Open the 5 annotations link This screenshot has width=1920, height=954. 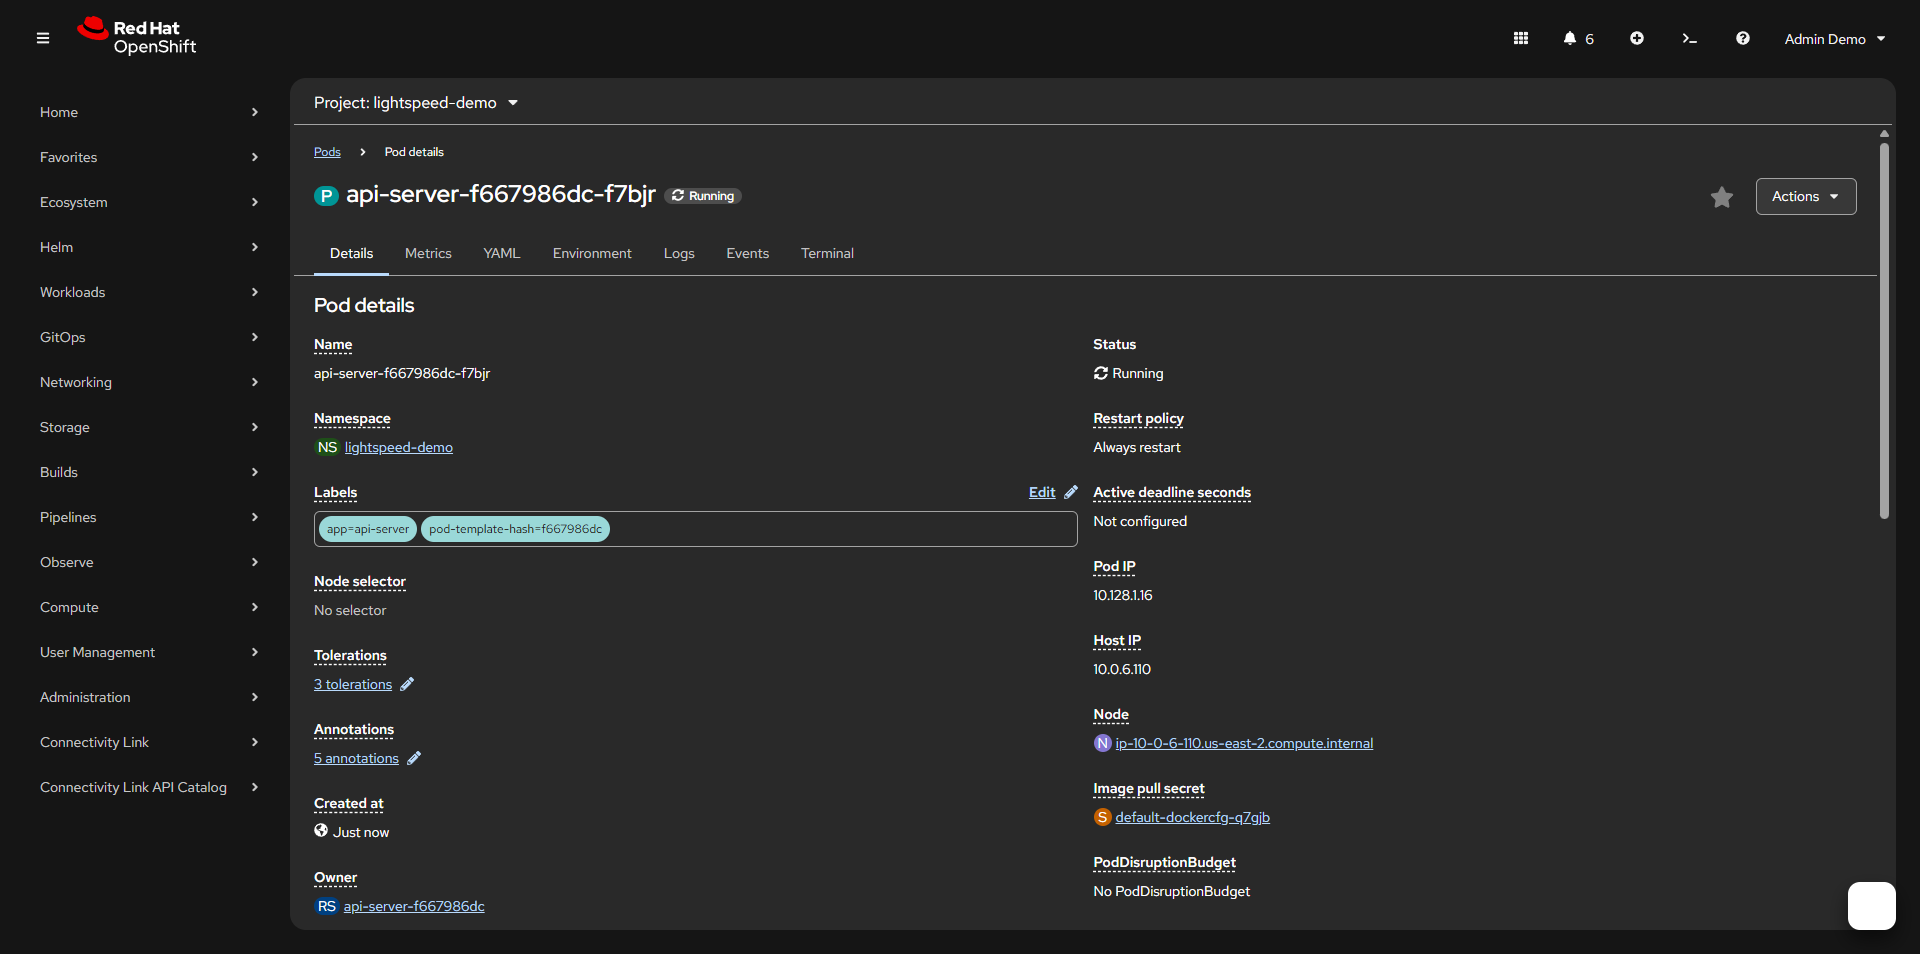(356, 758)
